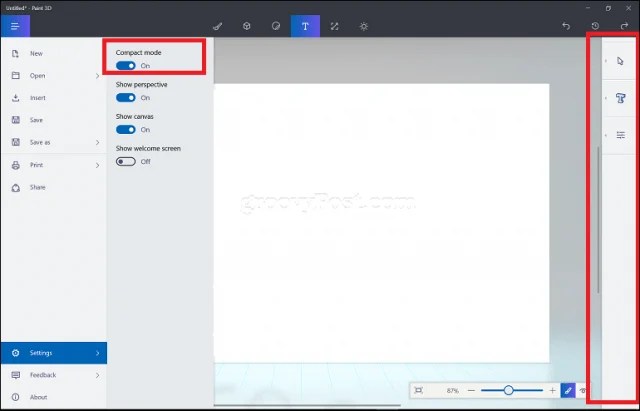Screen dimensions: 640x411
Task: Open the Stickers tool
Action: (276, 26)
